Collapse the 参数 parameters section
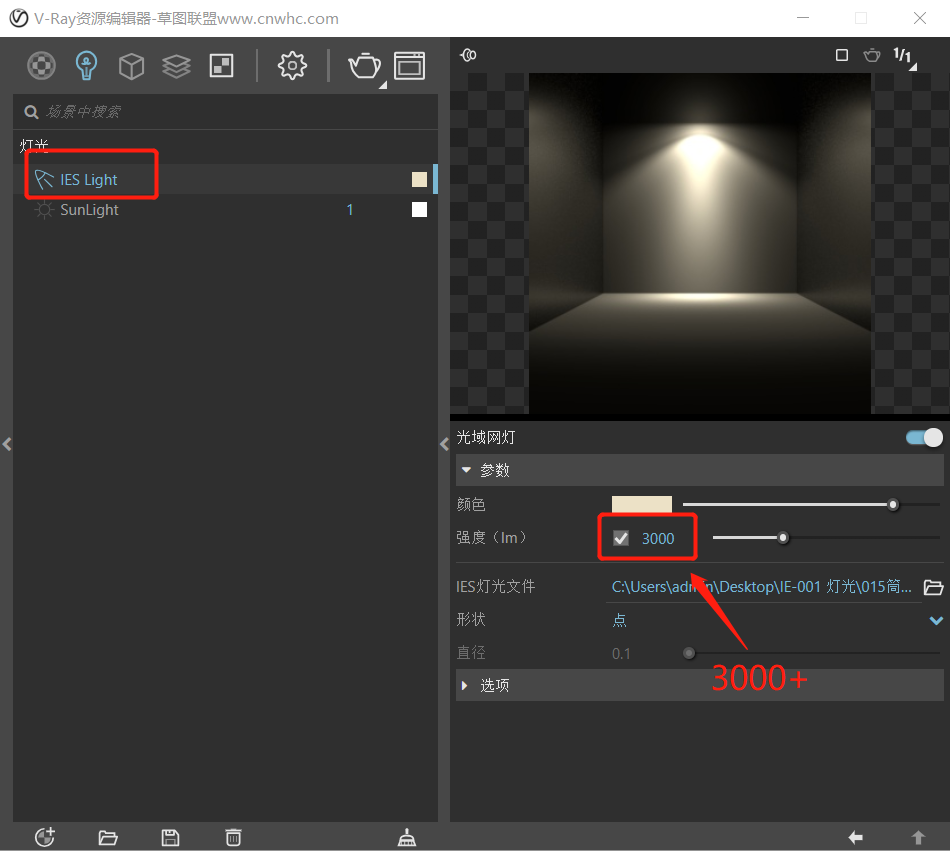The width and height of the screenshot is (950, 851). pyautogui.click(x=700, y=470)
